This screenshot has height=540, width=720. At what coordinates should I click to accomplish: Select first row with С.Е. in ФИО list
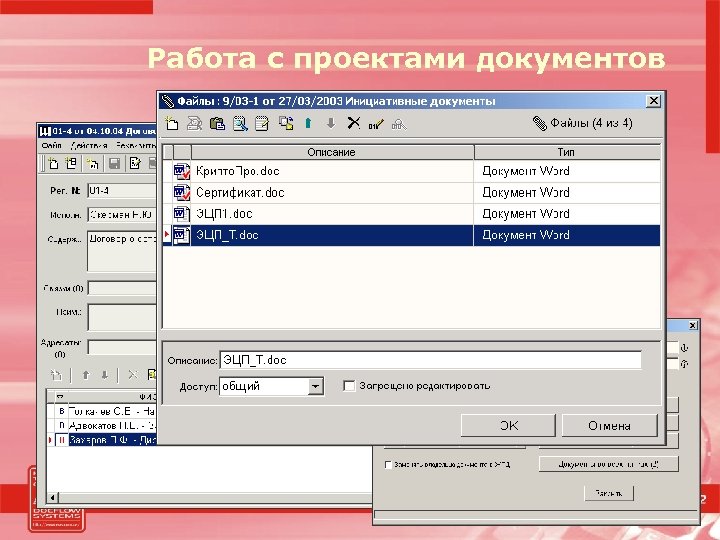pyautogui.click(x=101, y=411)
